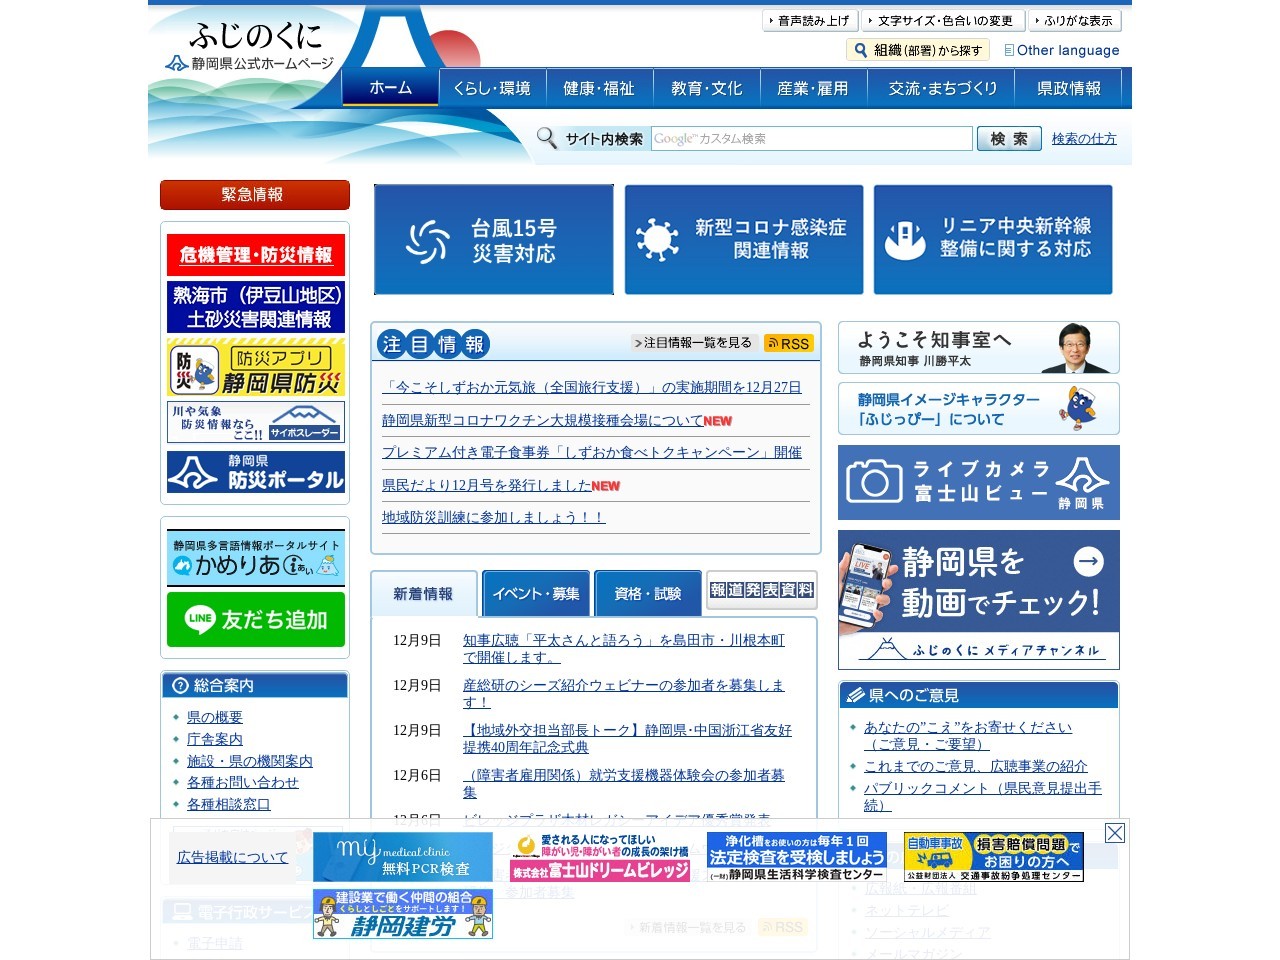
Task: Open 各種お問い合わせ link
Action: click(243, 782)
